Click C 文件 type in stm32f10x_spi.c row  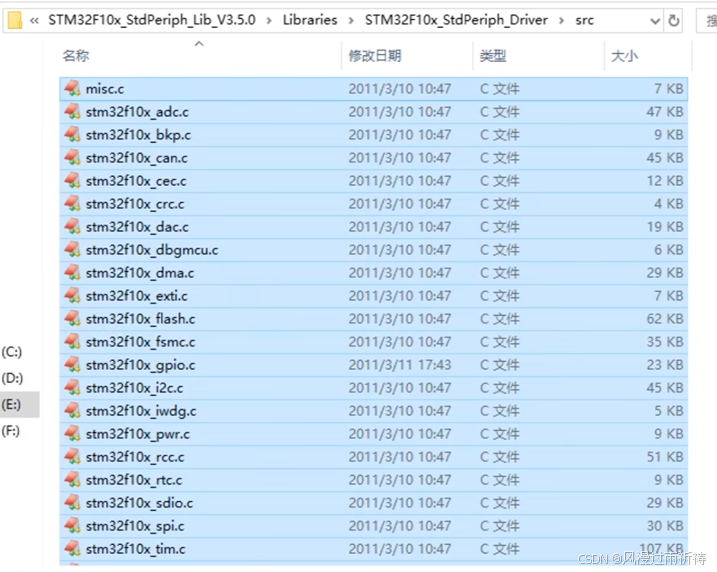[x=500, y=526]
